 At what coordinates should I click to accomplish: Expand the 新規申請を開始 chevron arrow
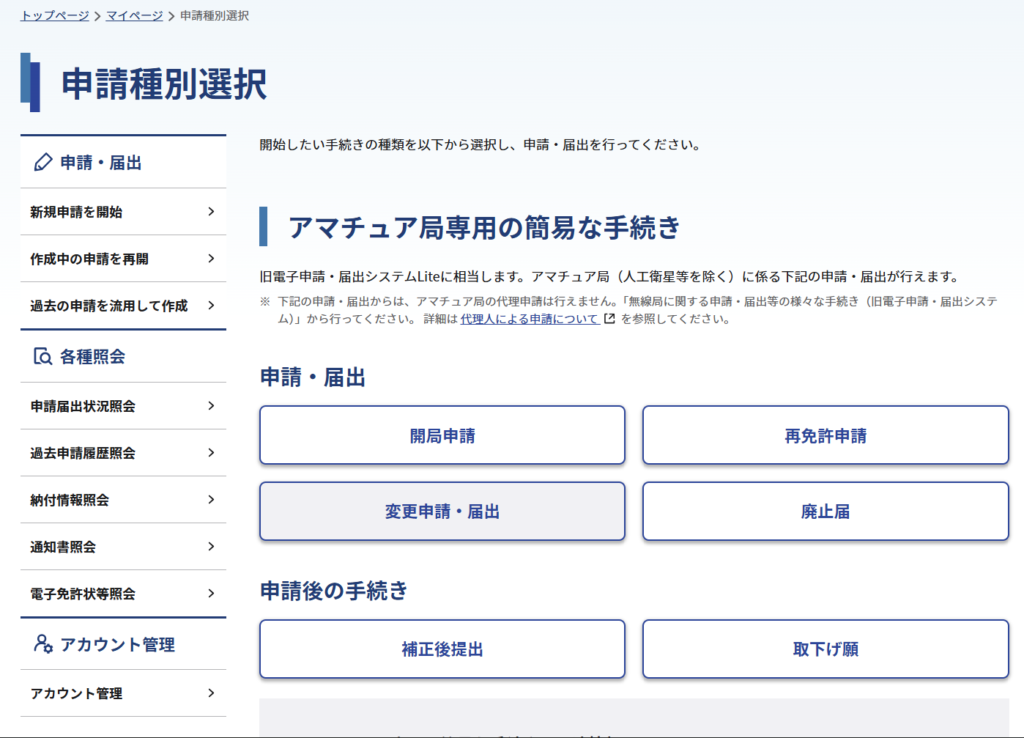click(x=211, y=212)
